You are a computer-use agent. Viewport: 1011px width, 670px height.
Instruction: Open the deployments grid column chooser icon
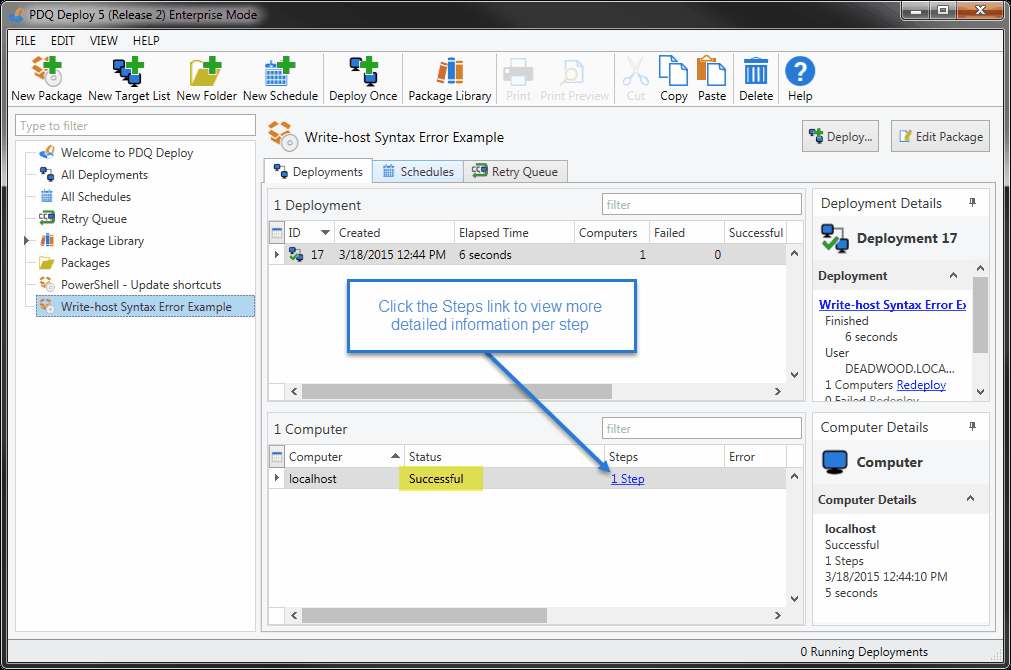pyautogui.click(x=277, y=233)
